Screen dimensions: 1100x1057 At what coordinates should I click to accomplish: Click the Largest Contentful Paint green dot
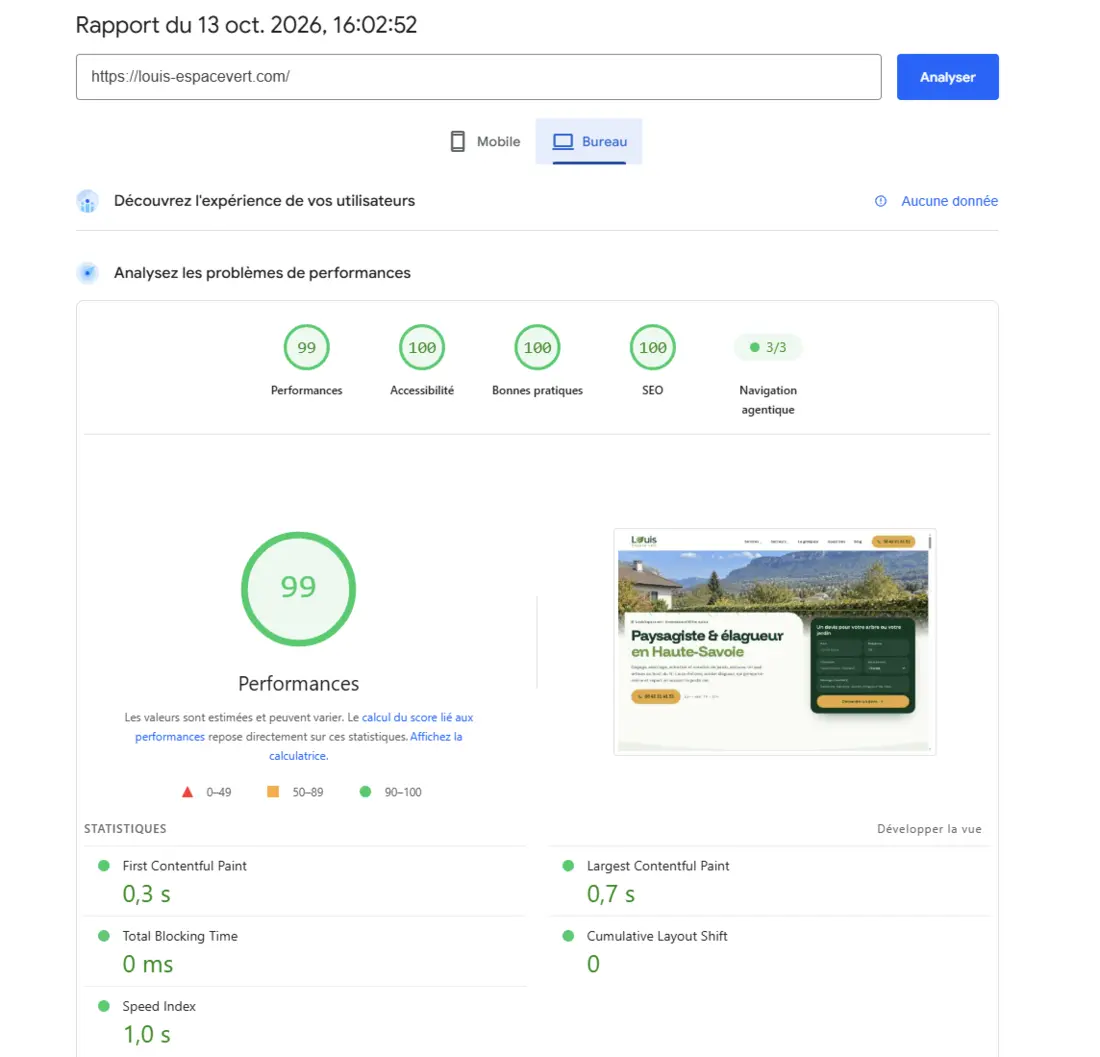coord(568,866)
